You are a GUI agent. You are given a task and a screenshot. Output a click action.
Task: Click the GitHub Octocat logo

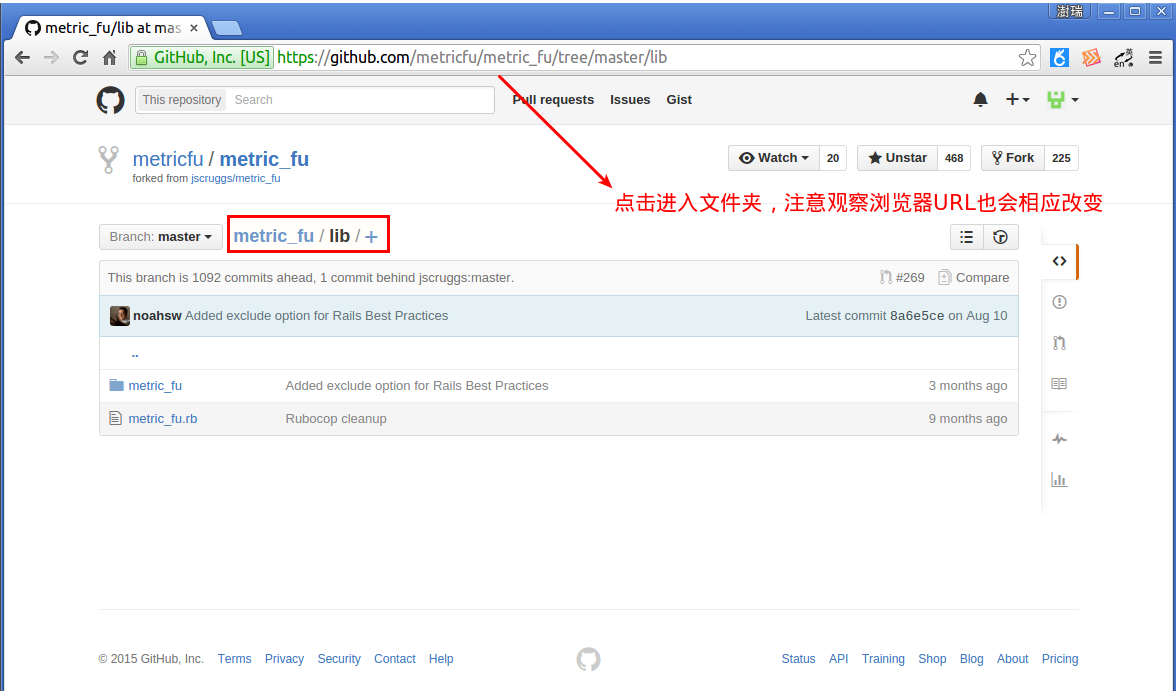click(110, 100)
